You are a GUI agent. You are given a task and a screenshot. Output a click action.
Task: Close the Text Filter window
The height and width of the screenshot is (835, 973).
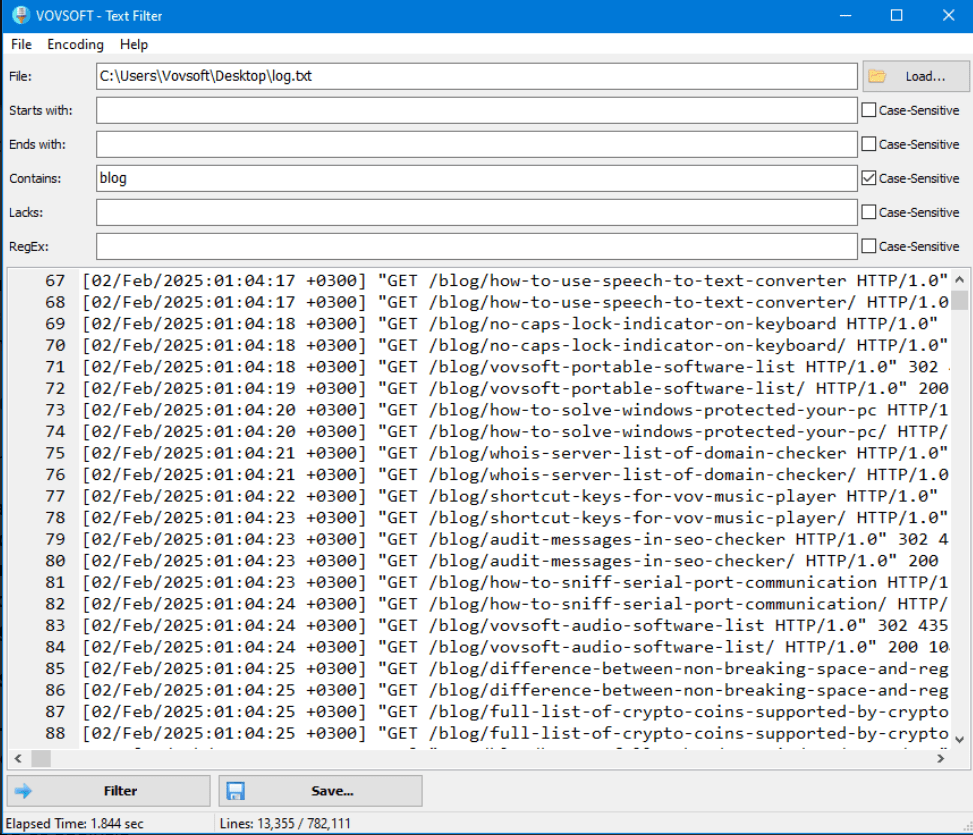[x=948, y=15]
